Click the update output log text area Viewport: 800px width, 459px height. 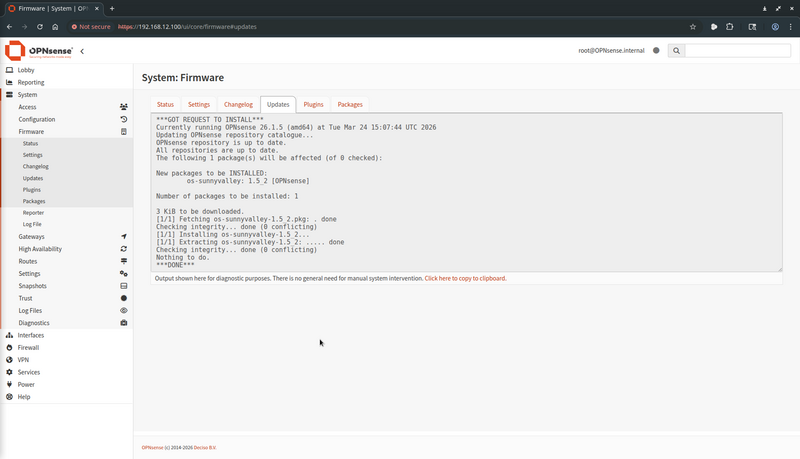[x=466, y=193]
